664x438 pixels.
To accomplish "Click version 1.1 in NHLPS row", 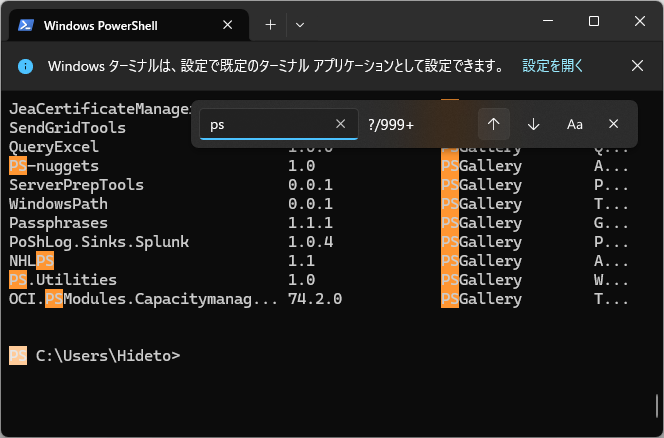I will (302, 261).
